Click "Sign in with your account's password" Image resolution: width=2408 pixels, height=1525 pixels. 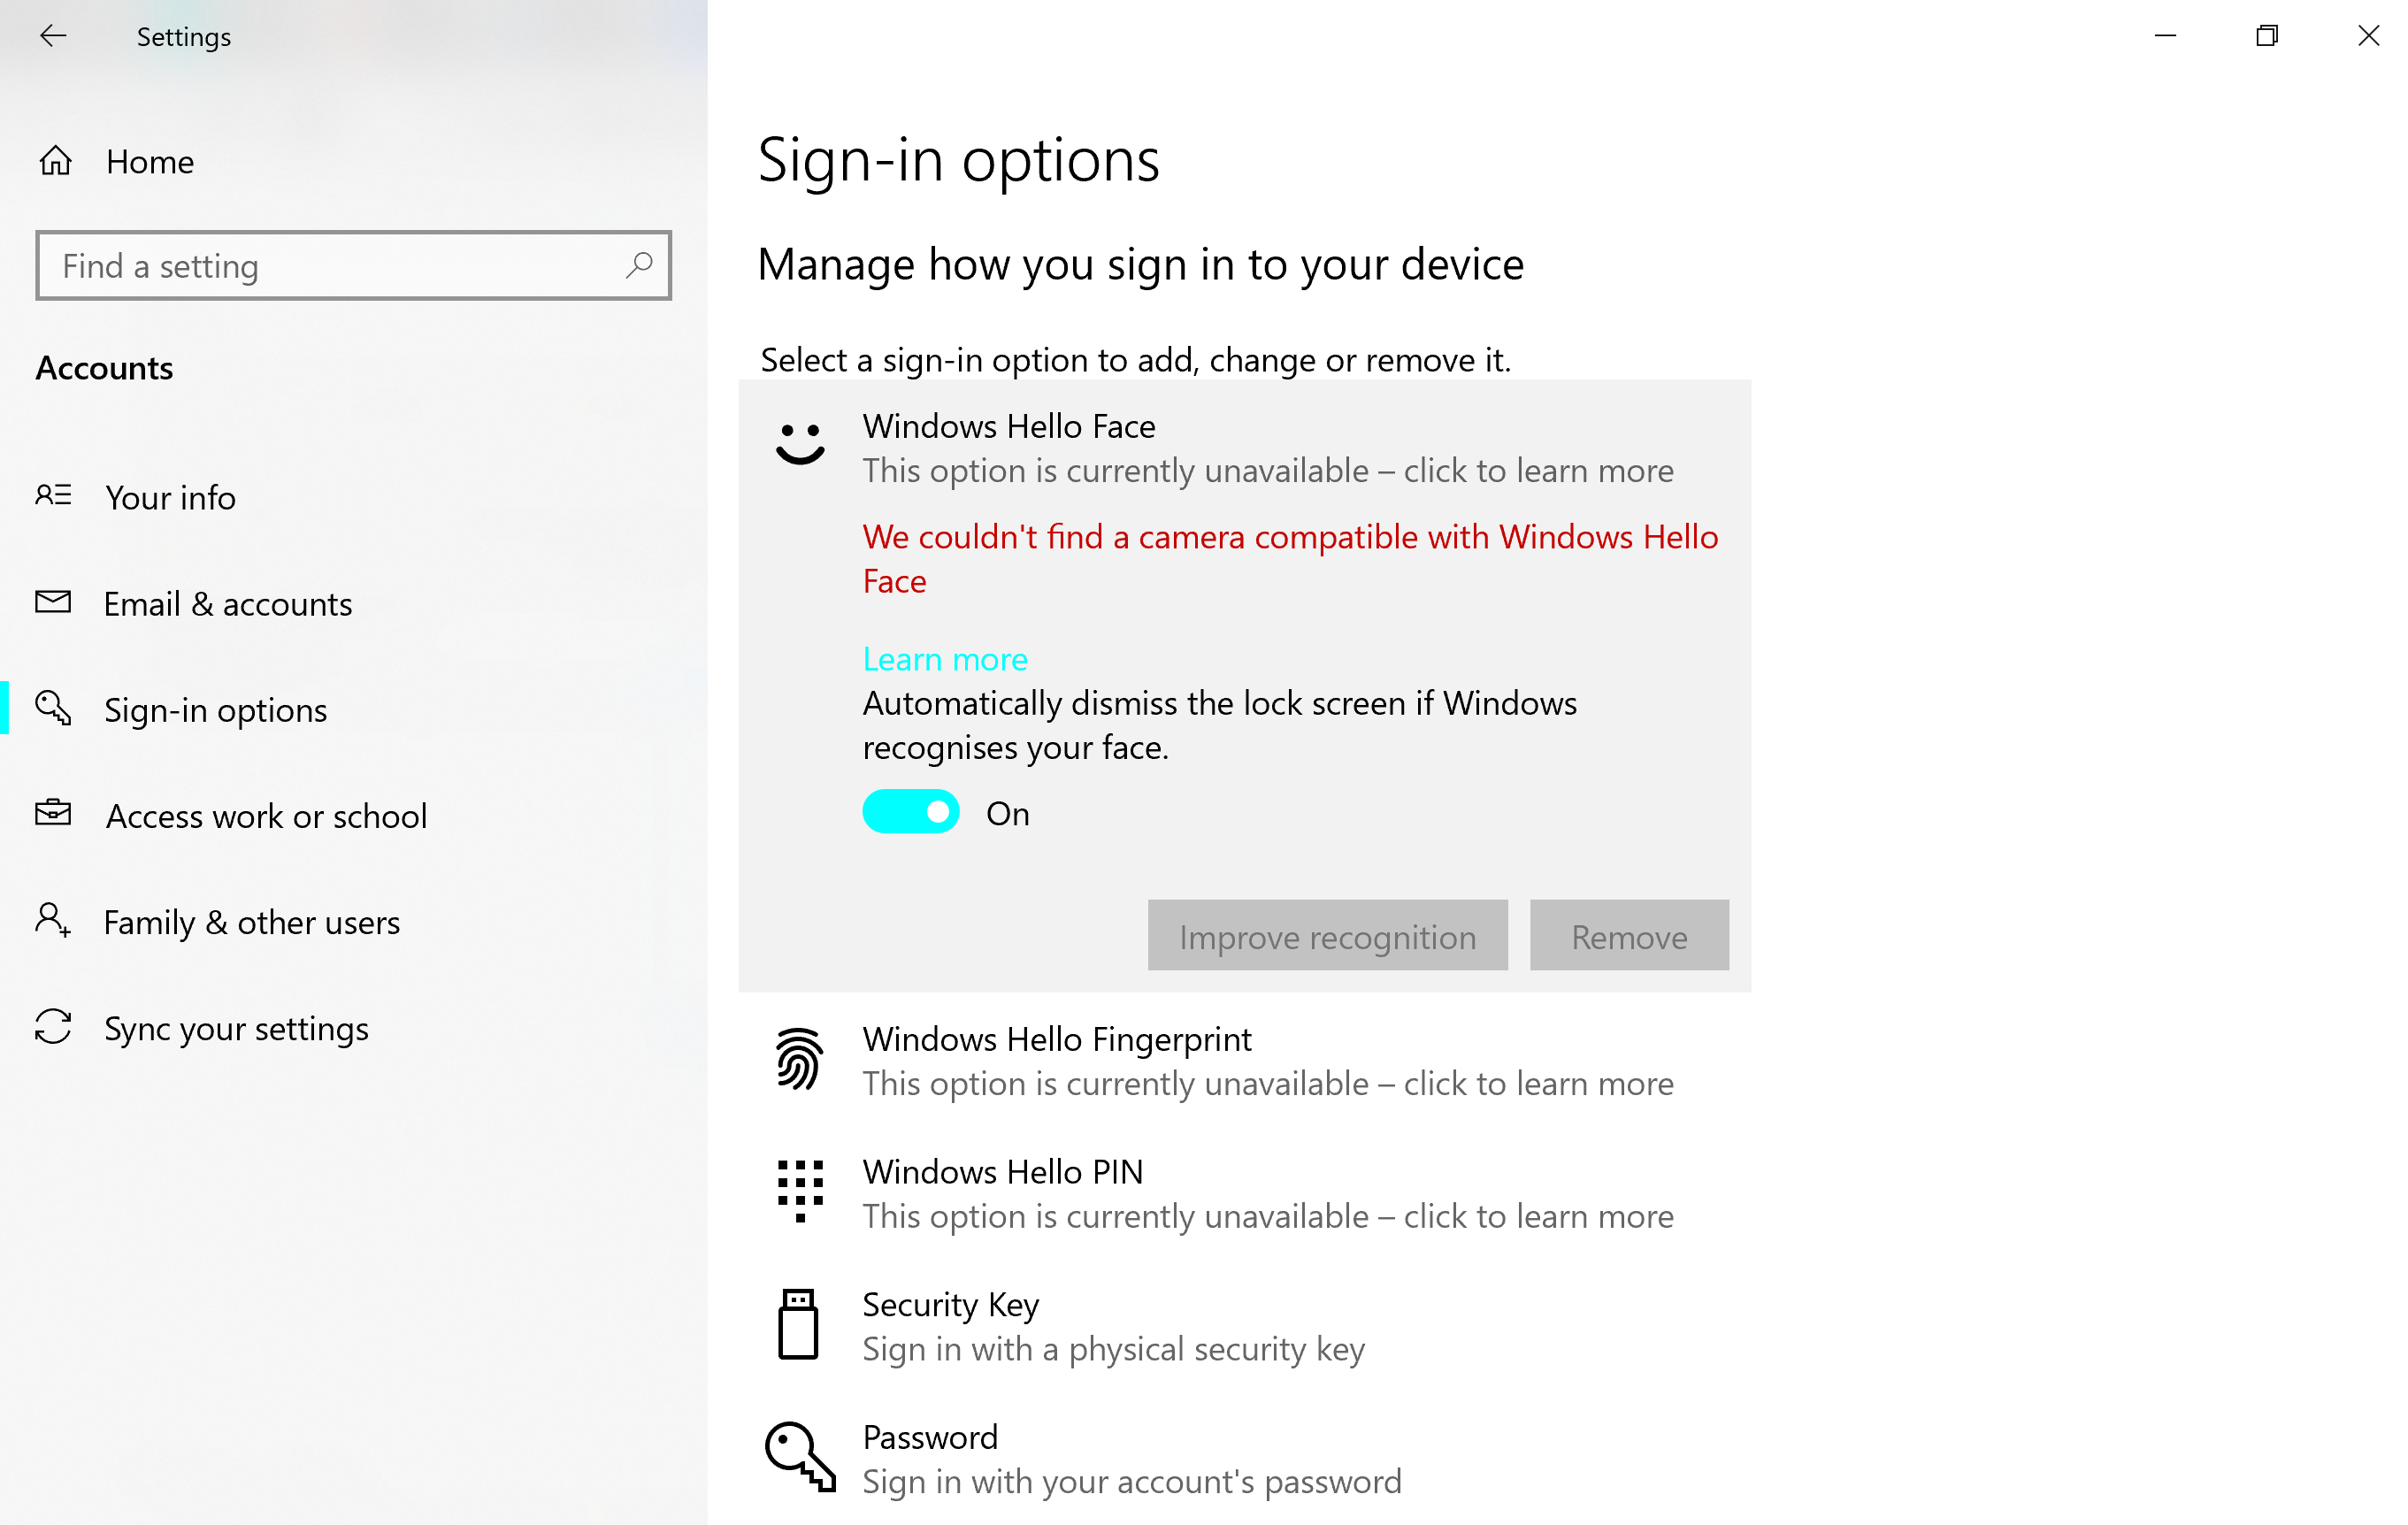(x=1132, y=1481)
